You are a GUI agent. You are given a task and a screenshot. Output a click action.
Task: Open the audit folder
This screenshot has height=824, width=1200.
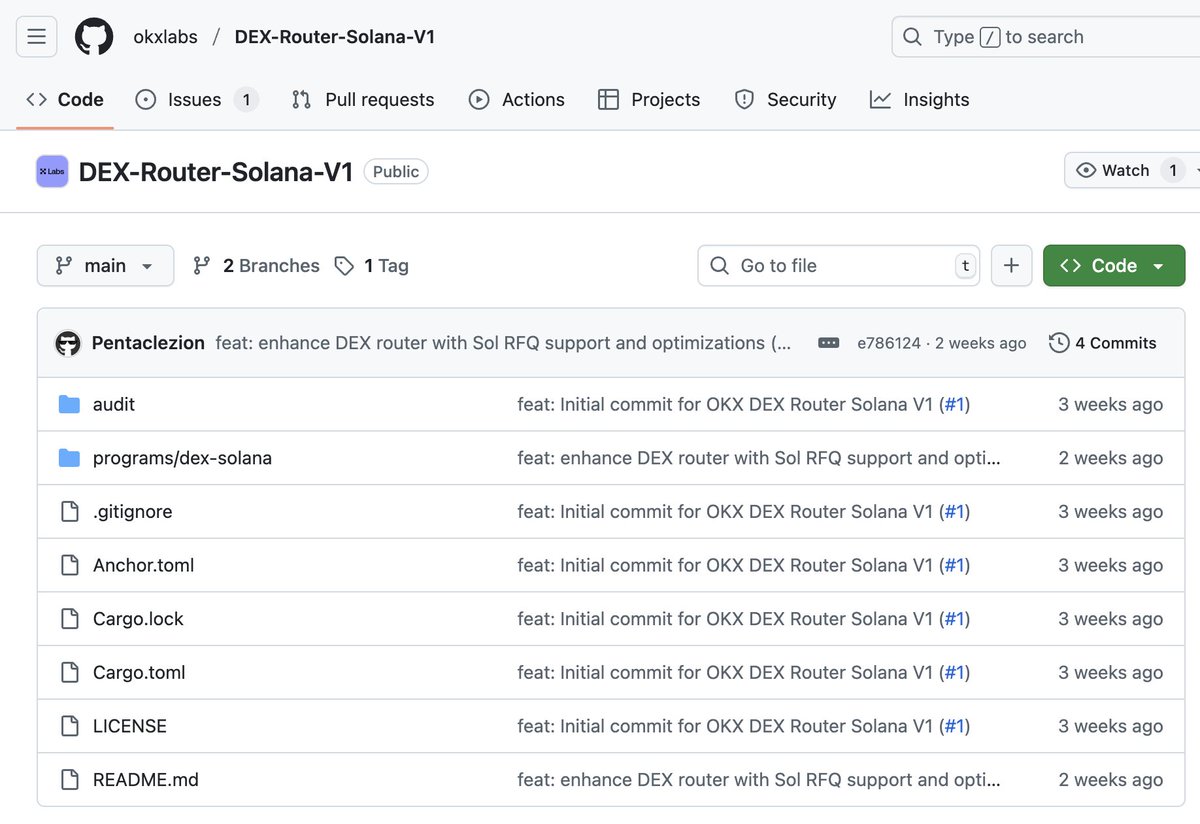click(114, 404)
